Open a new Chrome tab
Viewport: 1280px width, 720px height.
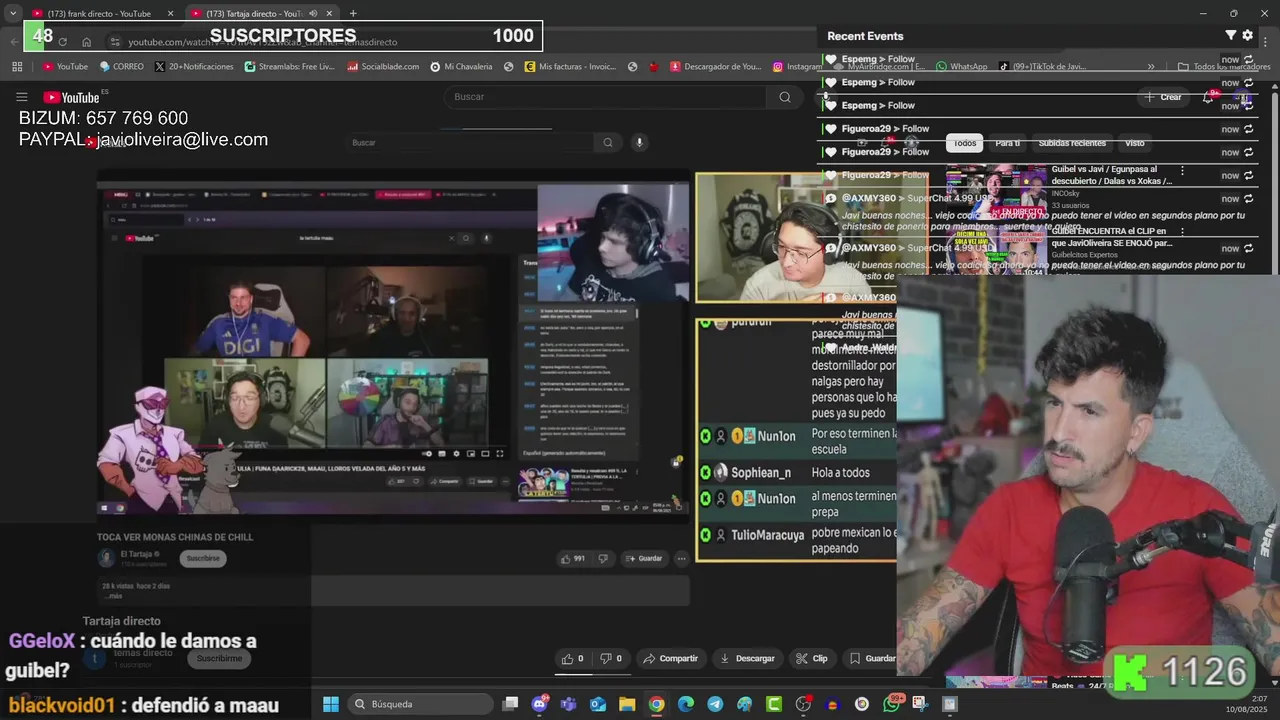coord(353,14)
